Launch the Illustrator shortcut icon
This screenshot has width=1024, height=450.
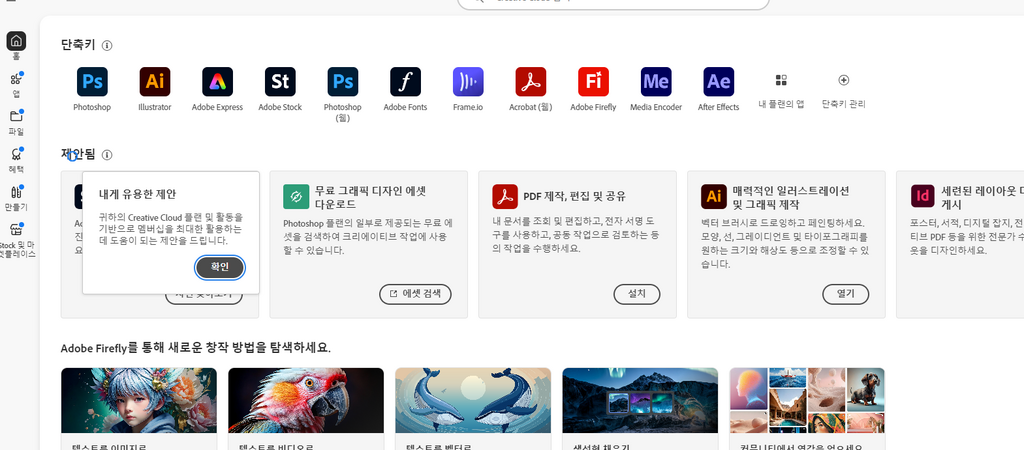155,82
